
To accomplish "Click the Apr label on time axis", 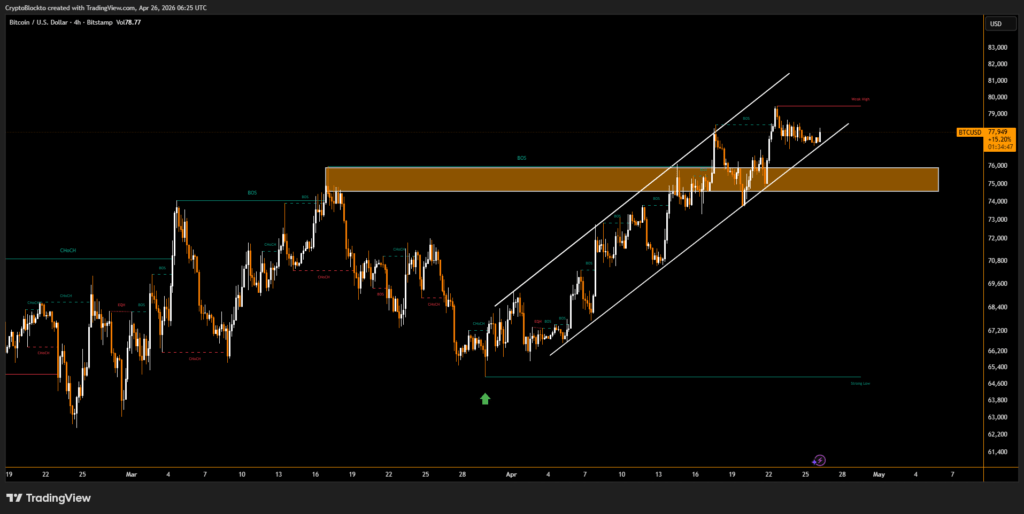I will [x=511, y=475].
